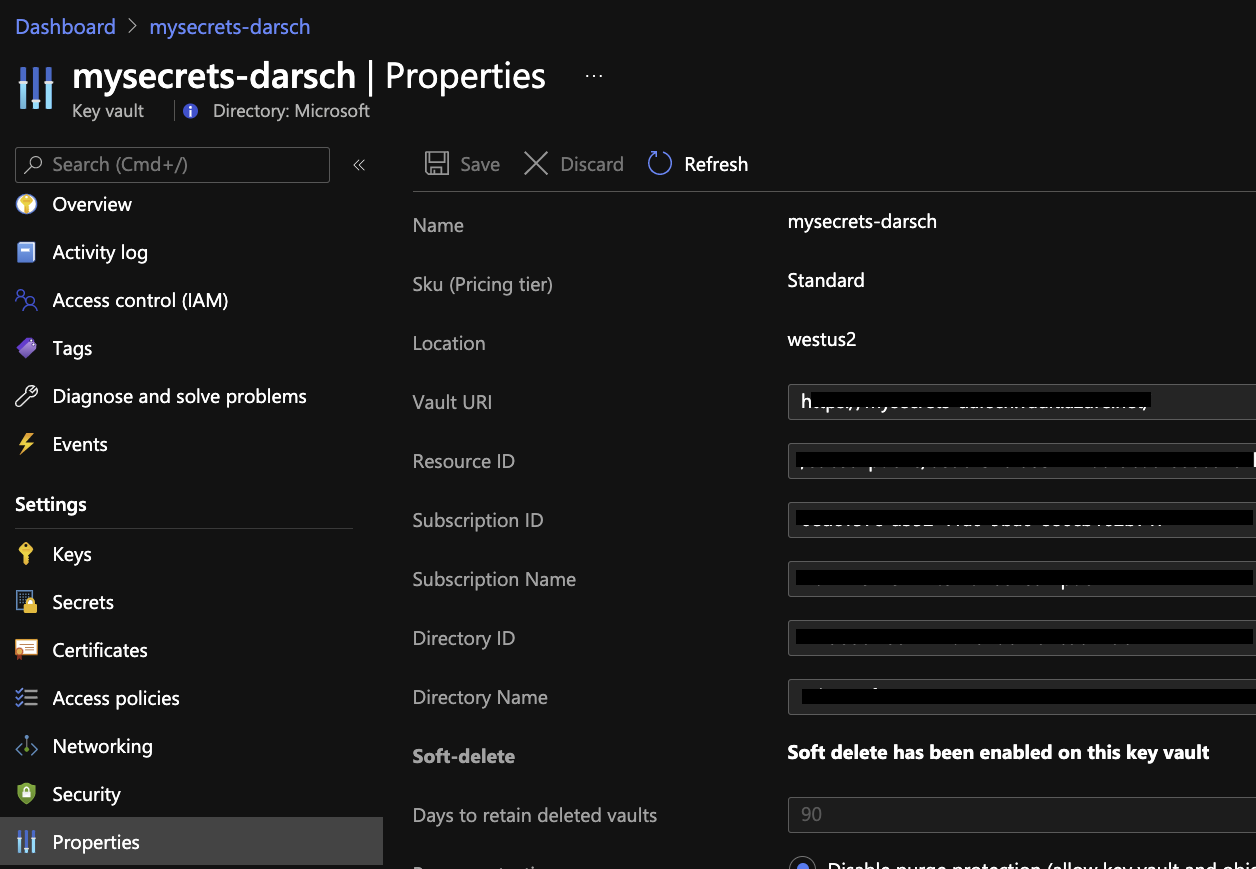
Task: Click the 'Standard' pricing tier value
Action: click(x=826, y=280)
